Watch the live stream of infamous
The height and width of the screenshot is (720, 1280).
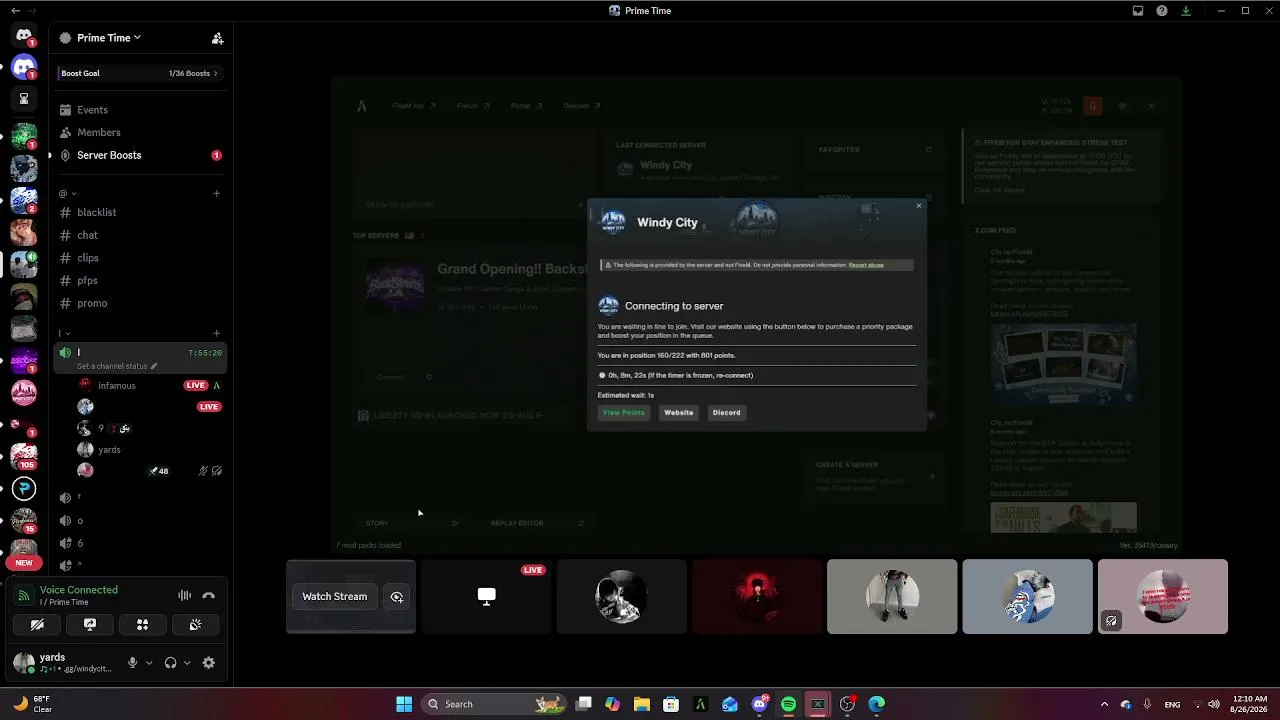tap(195, 386)
